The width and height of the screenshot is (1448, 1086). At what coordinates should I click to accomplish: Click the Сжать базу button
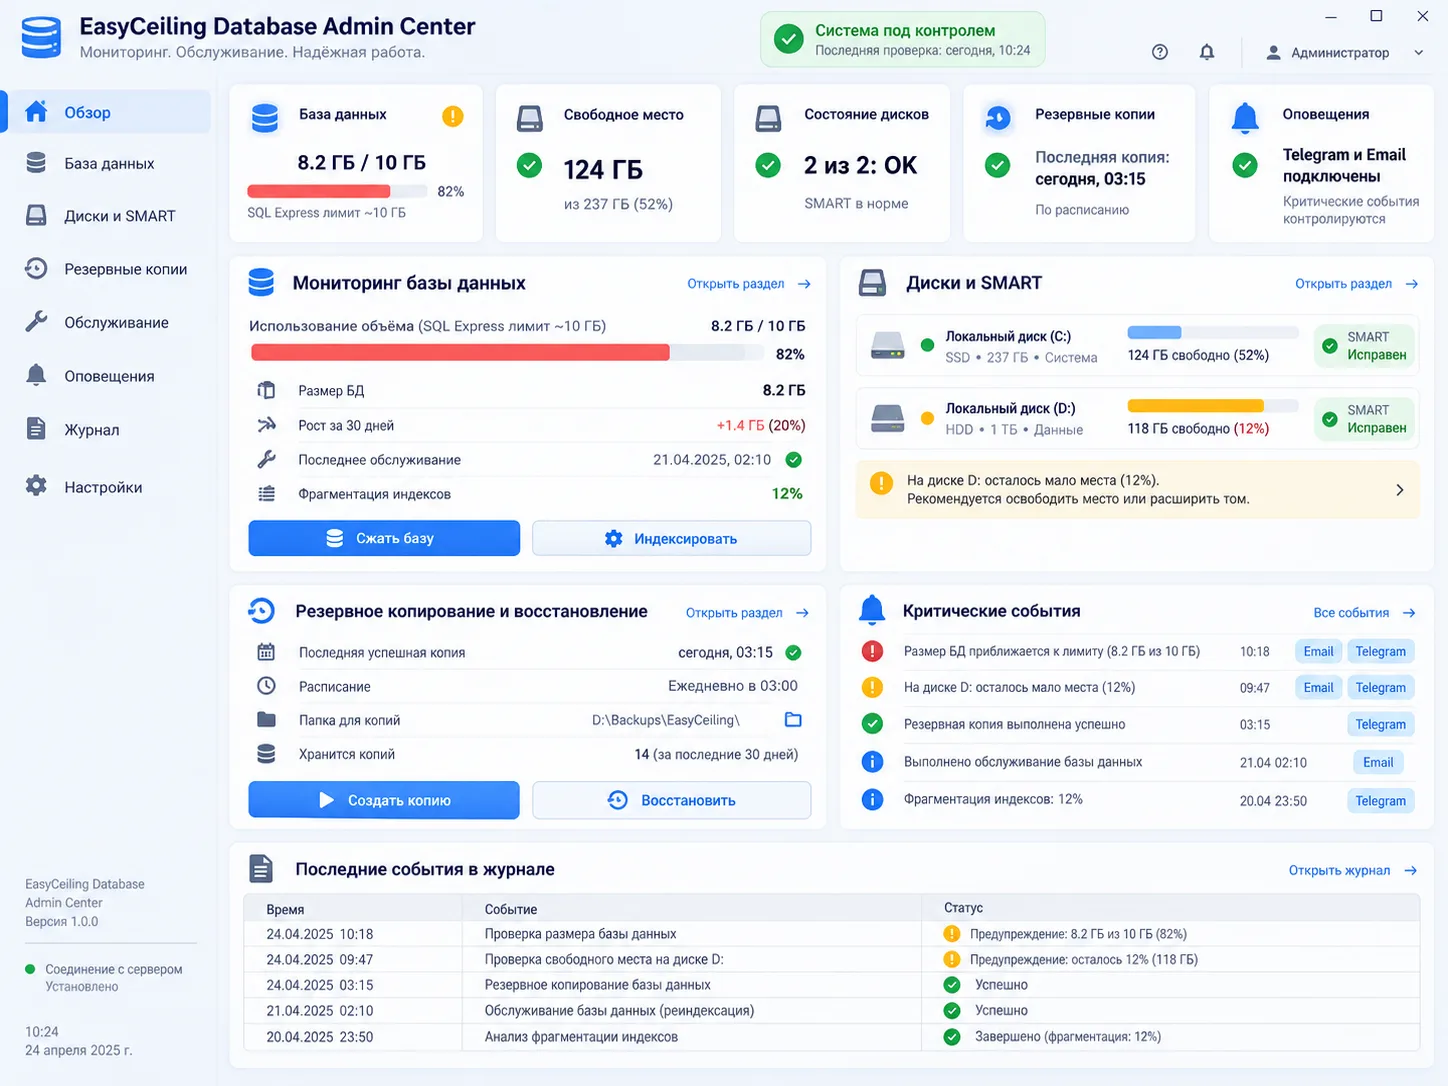[384, 538]
